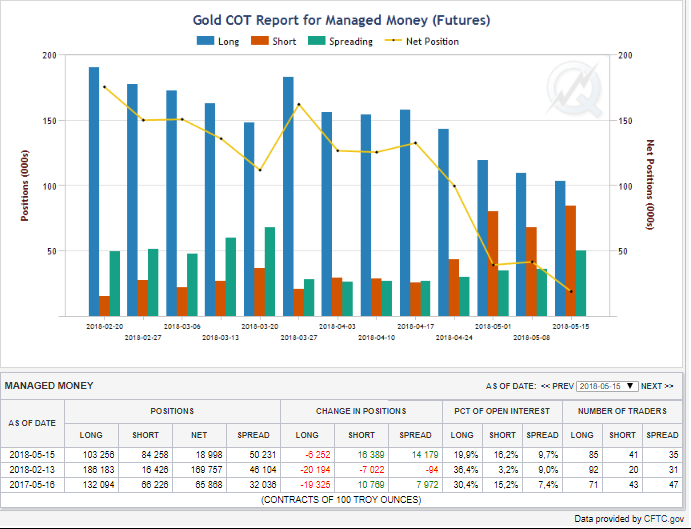
Task: Click the Net Position point at 2018-05-15
Action: 571,291
